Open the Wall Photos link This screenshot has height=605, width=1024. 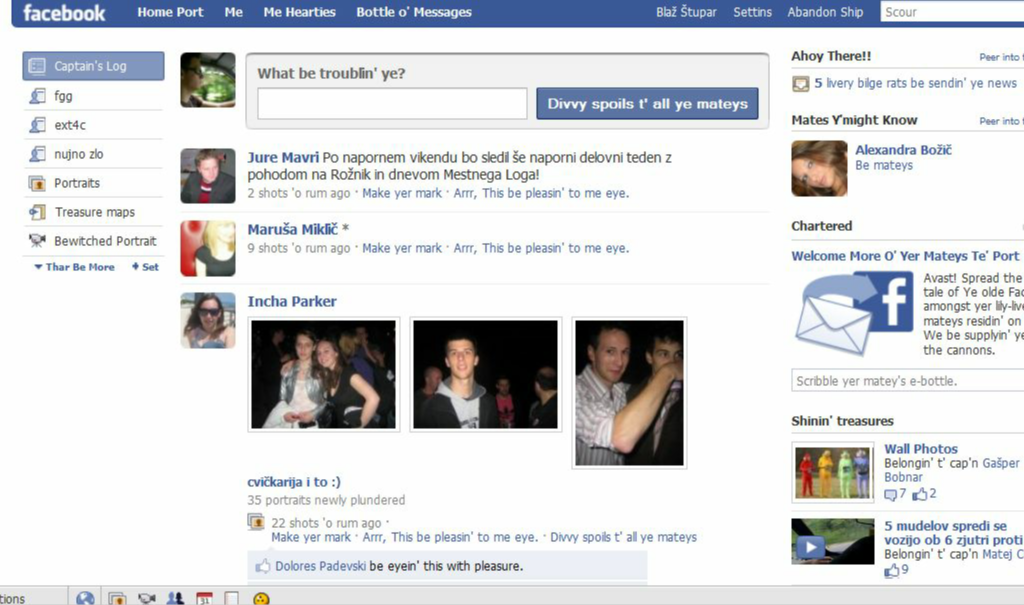[920, 449]
